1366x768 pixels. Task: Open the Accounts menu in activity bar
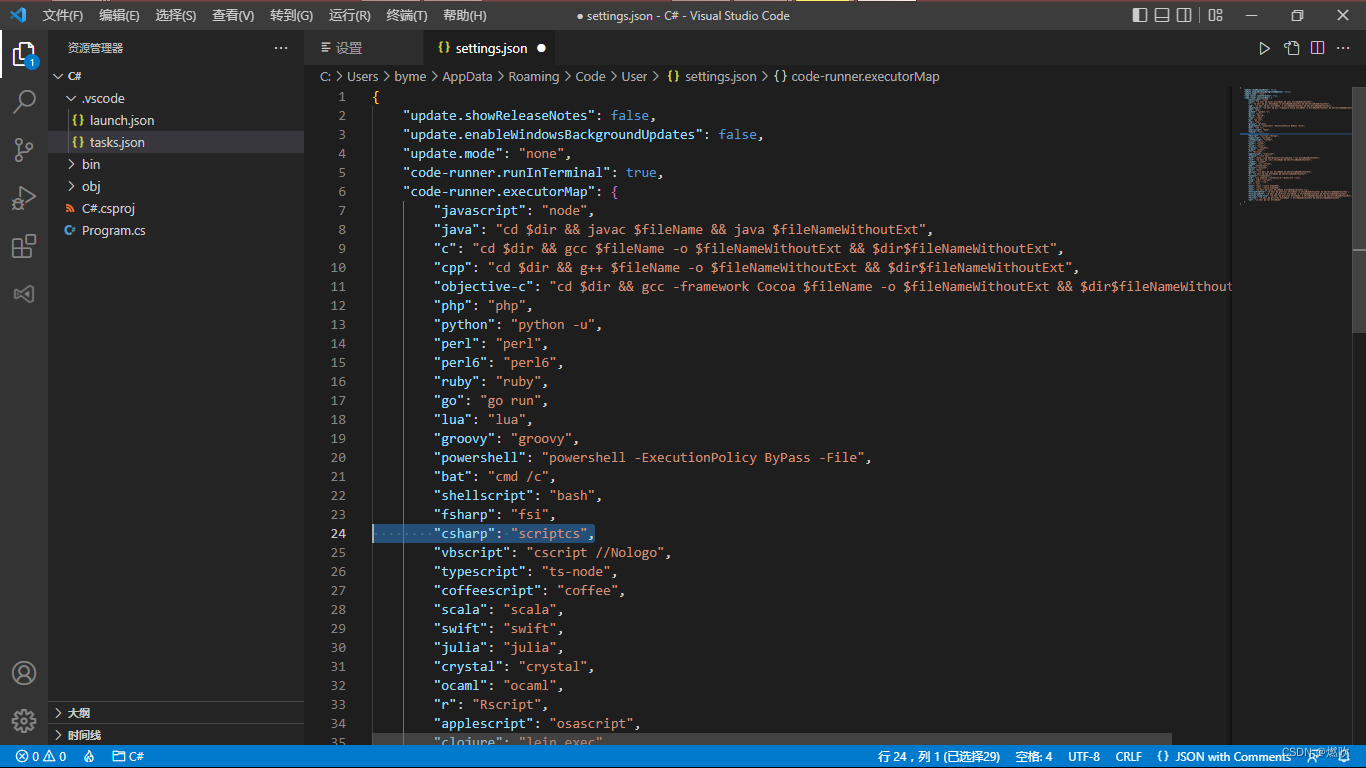pyautogui.click(x=24, y=673)
